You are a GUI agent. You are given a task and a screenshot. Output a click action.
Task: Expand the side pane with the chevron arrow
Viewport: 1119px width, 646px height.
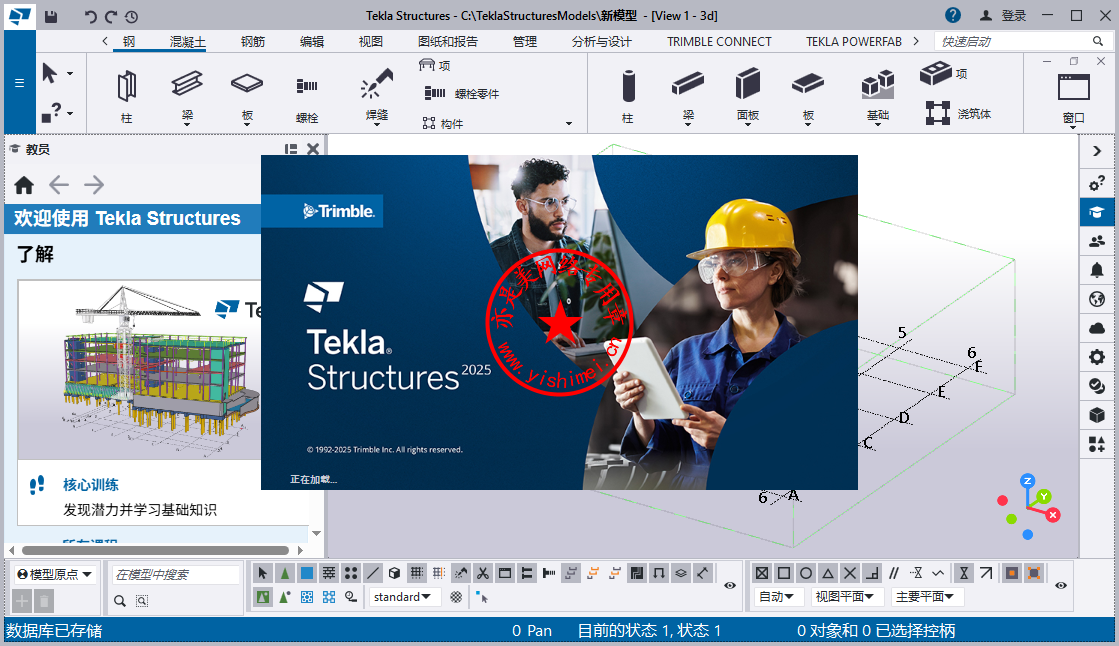tap(1097, 151)
